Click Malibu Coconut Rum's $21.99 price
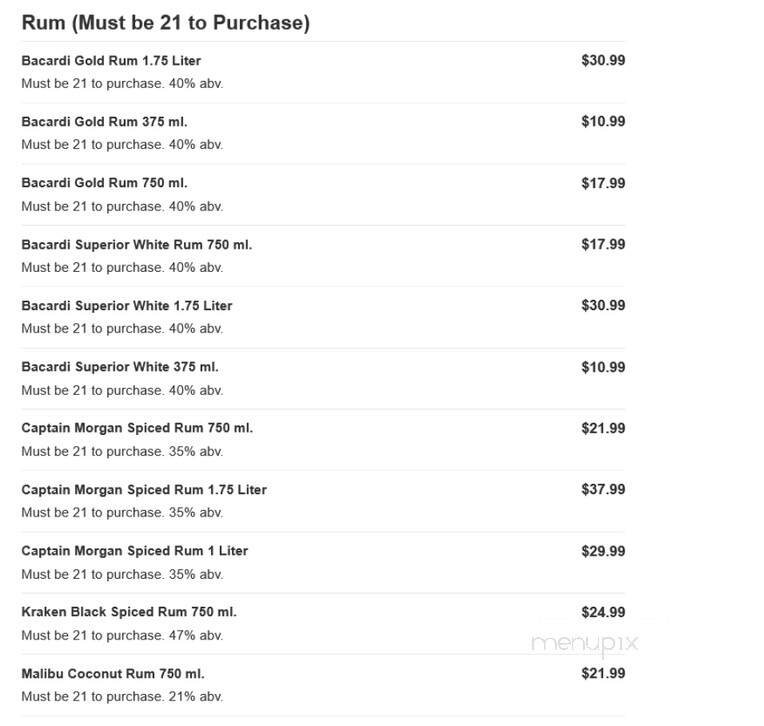Image resolution: width=764 pixels, height=726 pixels. click(603, 673)
